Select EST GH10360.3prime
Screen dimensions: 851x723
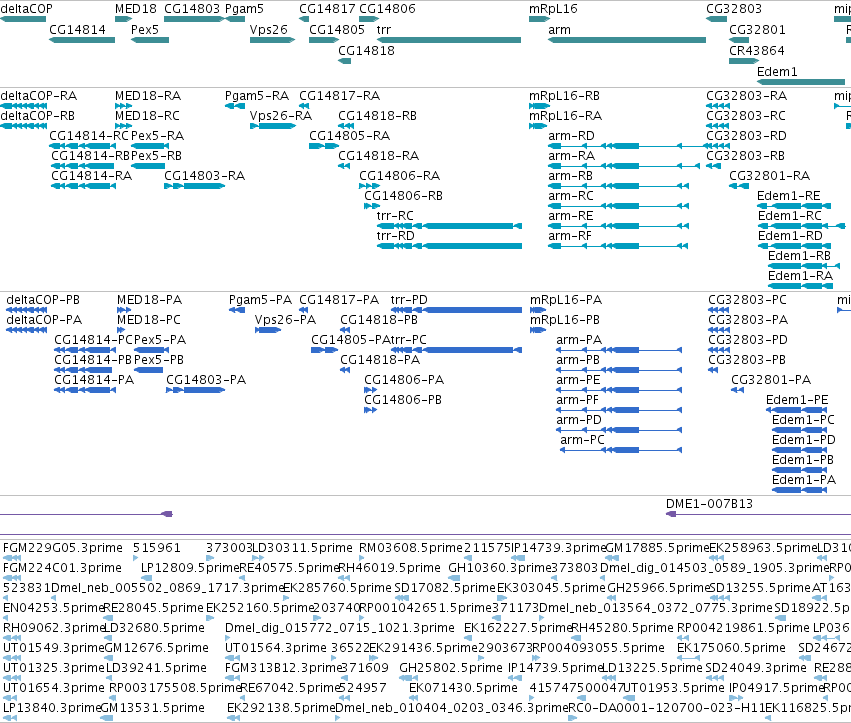(x=499, y=568)
